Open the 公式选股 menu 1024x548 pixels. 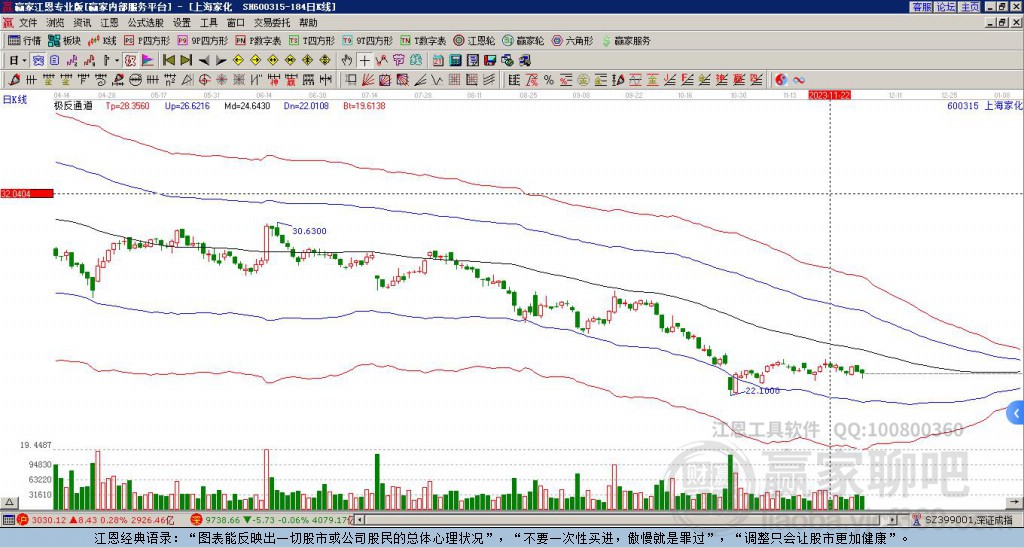tap(146, 23)
